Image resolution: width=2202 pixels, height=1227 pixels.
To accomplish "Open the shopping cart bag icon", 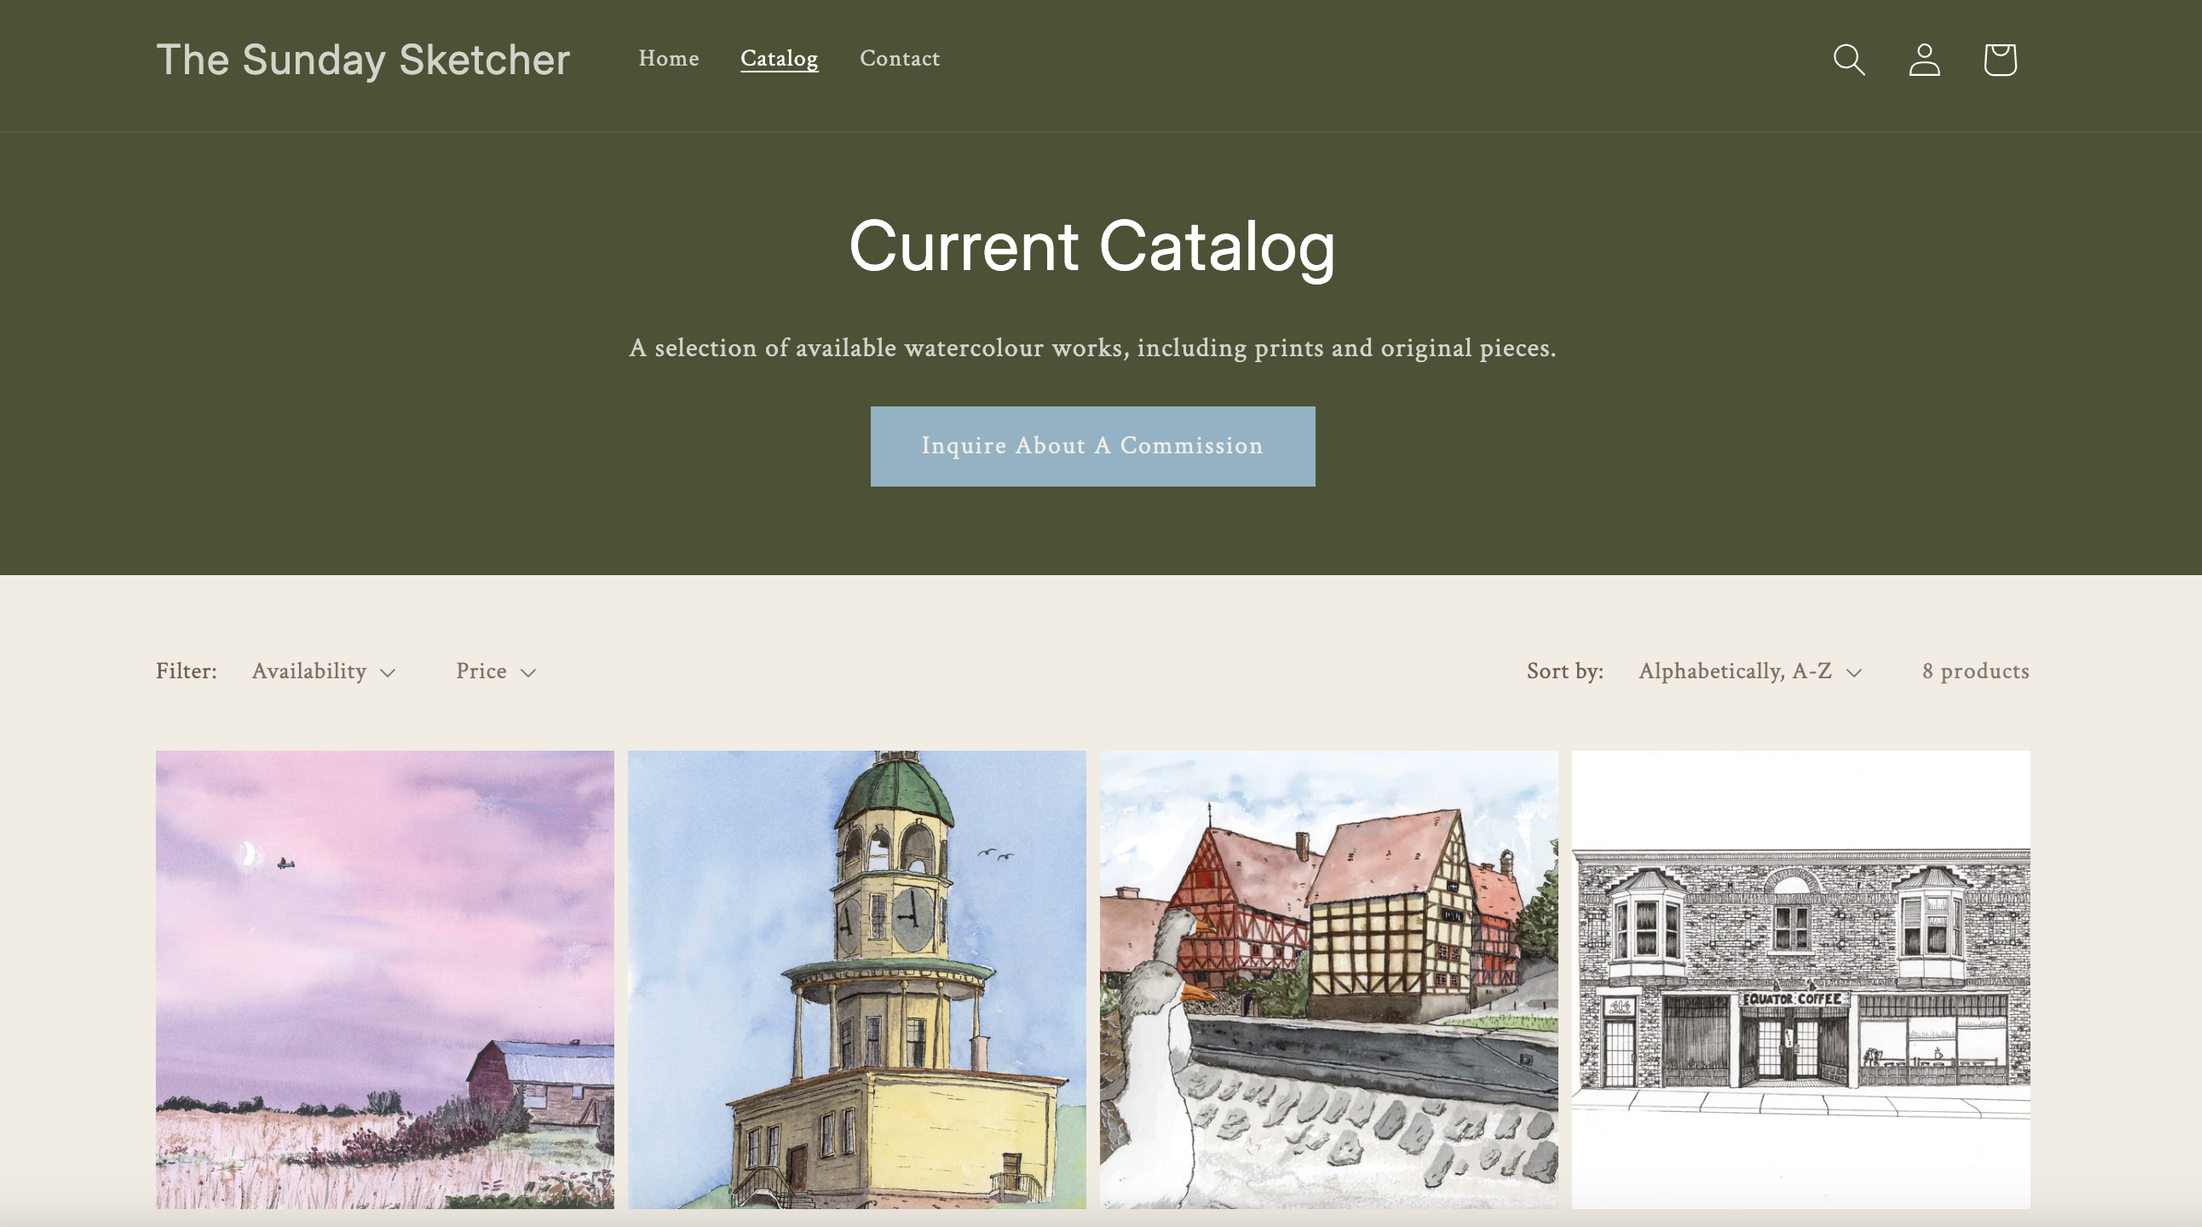I will click(1999, 59).
